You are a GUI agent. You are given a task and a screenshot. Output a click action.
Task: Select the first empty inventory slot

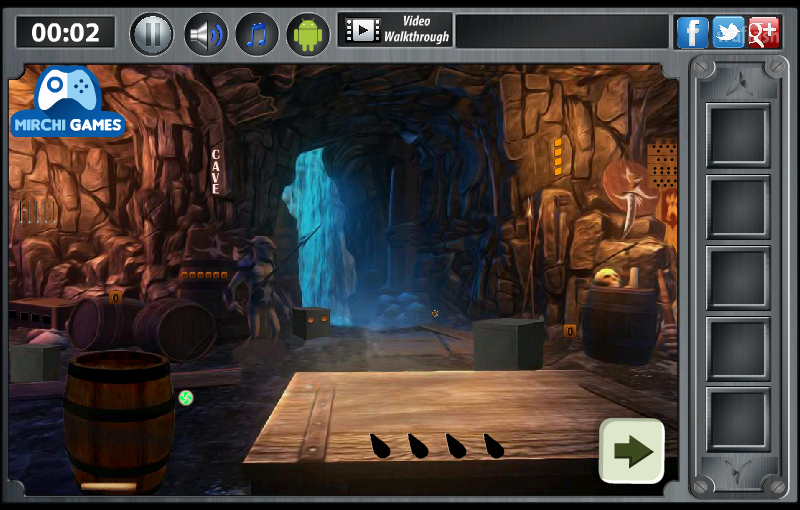(738, 136)
